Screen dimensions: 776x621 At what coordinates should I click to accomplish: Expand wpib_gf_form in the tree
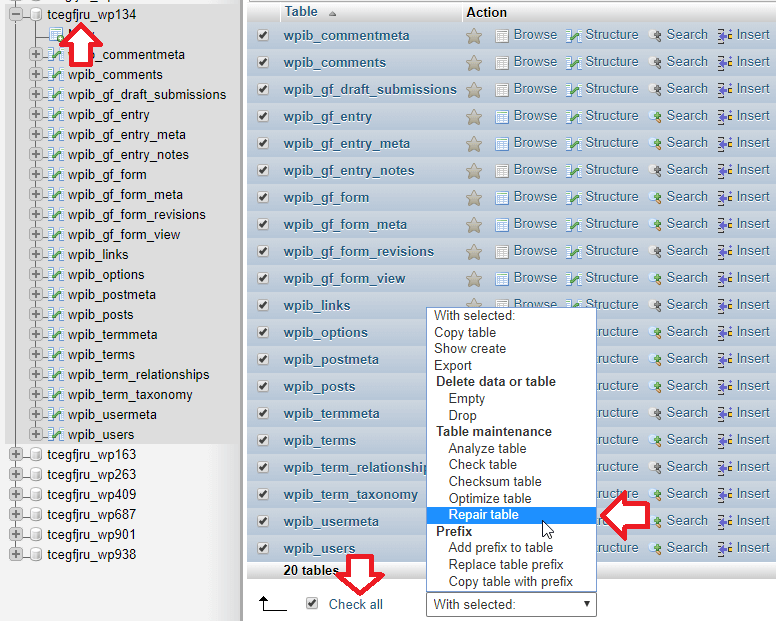click(36, 174)
